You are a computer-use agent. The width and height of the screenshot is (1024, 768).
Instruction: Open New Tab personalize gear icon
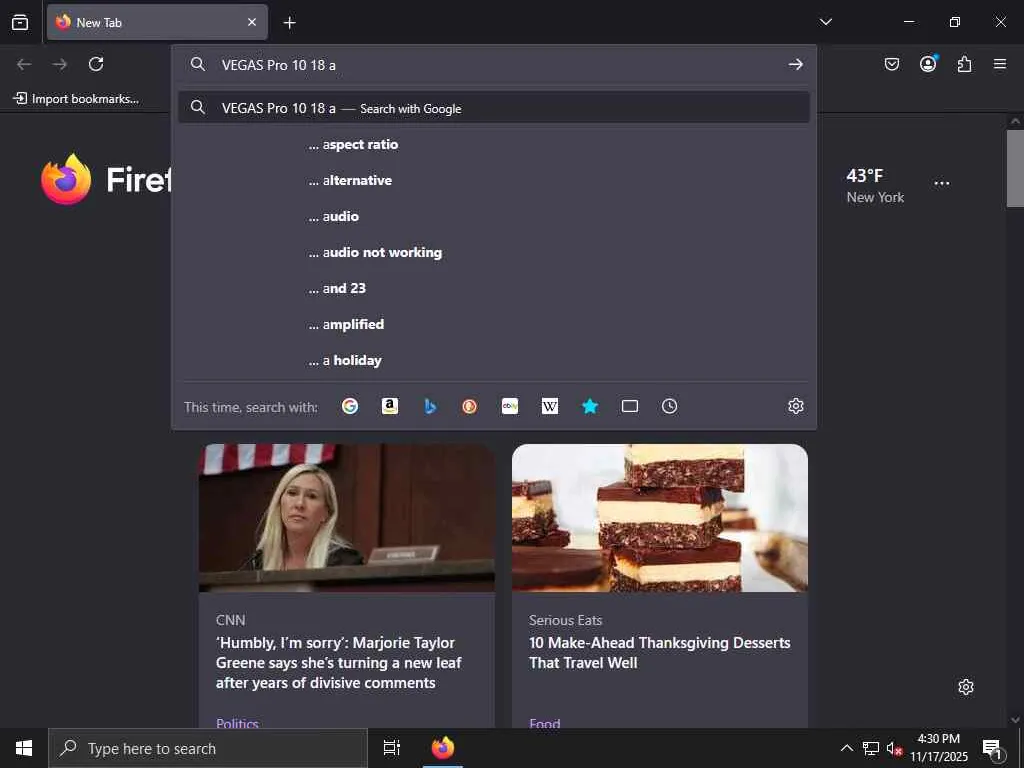coord(966,687)
